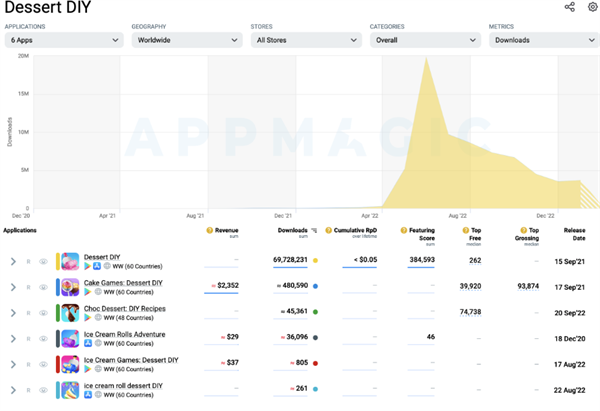Click App Store icon under ice cream roll dessert DIY

tap(88, 395)
